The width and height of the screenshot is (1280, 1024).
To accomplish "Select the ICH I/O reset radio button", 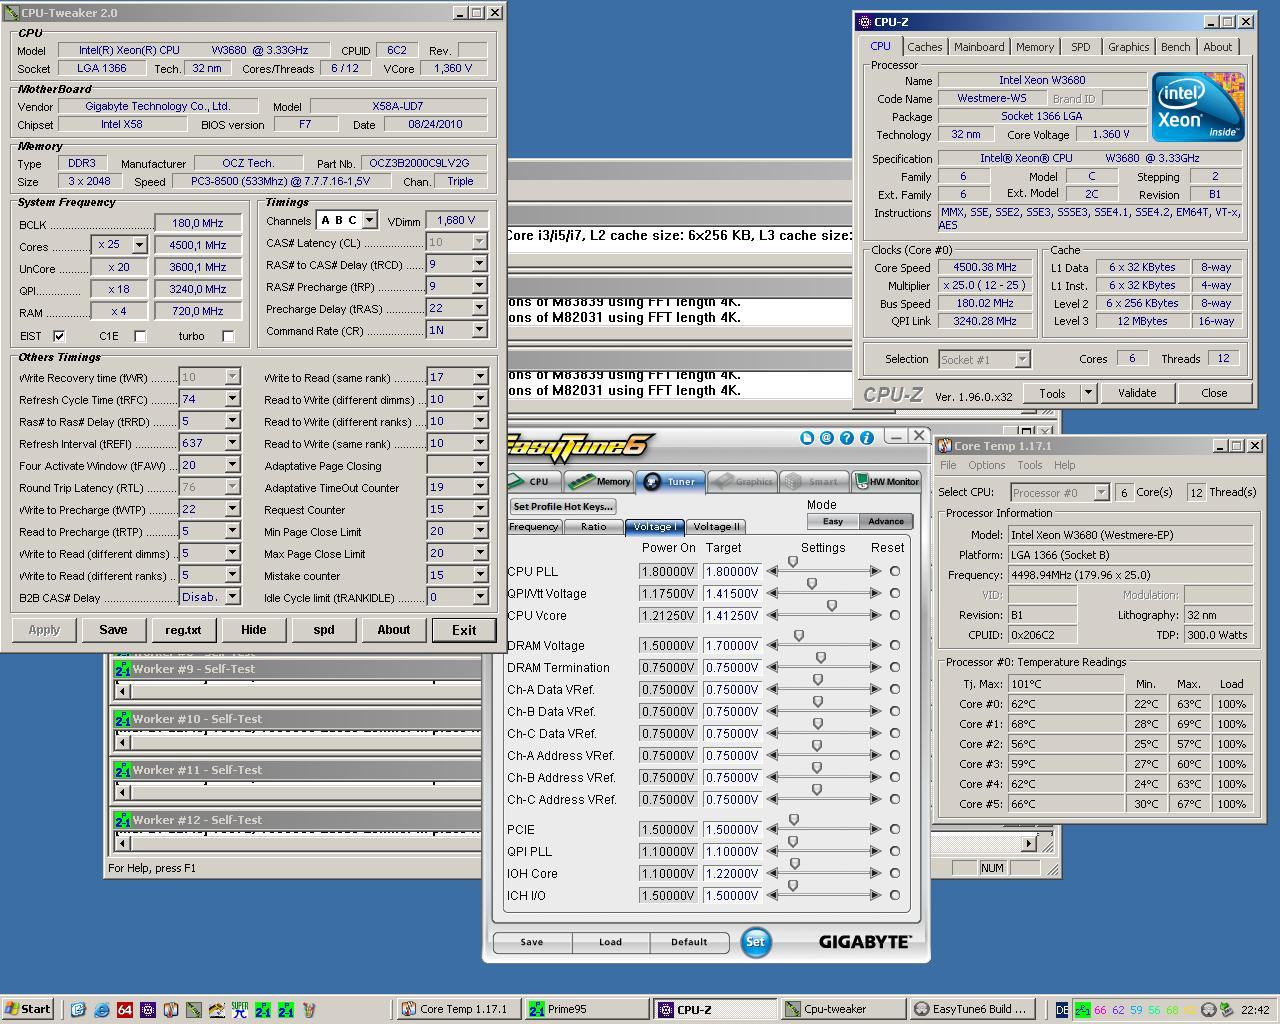I will tap(895, 896).
